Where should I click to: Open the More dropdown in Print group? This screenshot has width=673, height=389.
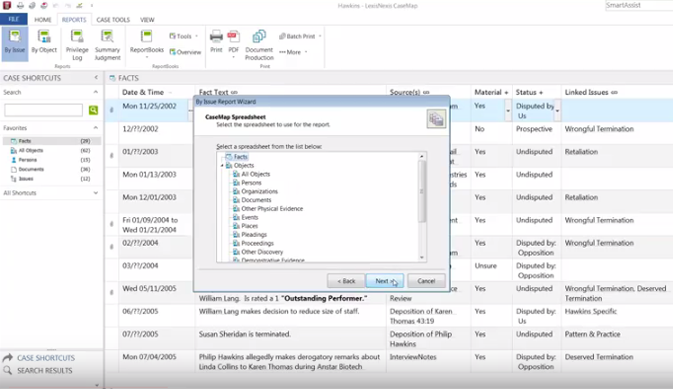tap(293, 52)
